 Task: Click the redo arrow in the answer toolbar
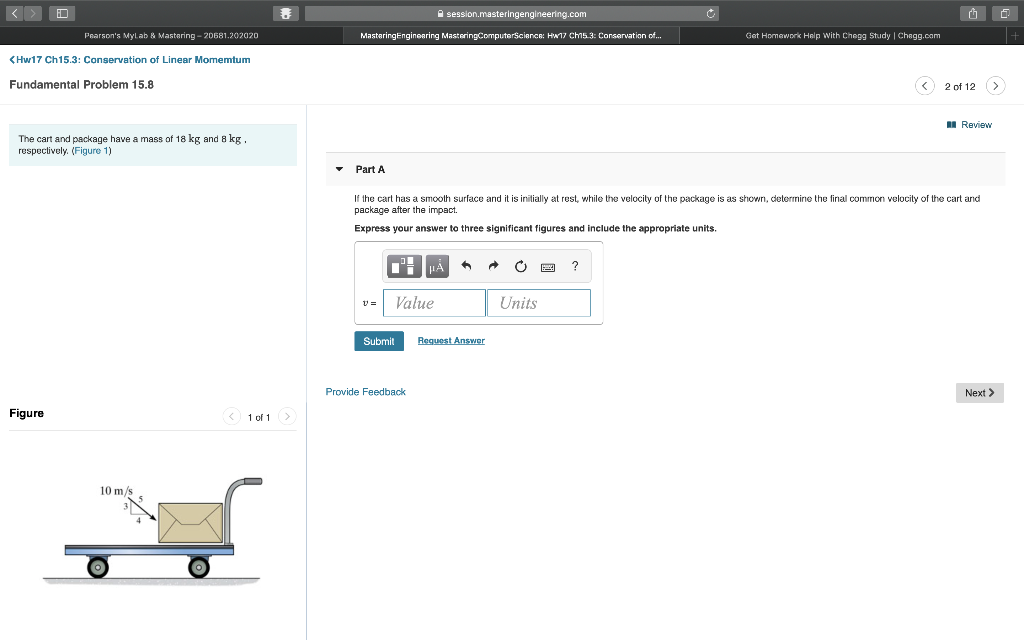pos(492,266)
